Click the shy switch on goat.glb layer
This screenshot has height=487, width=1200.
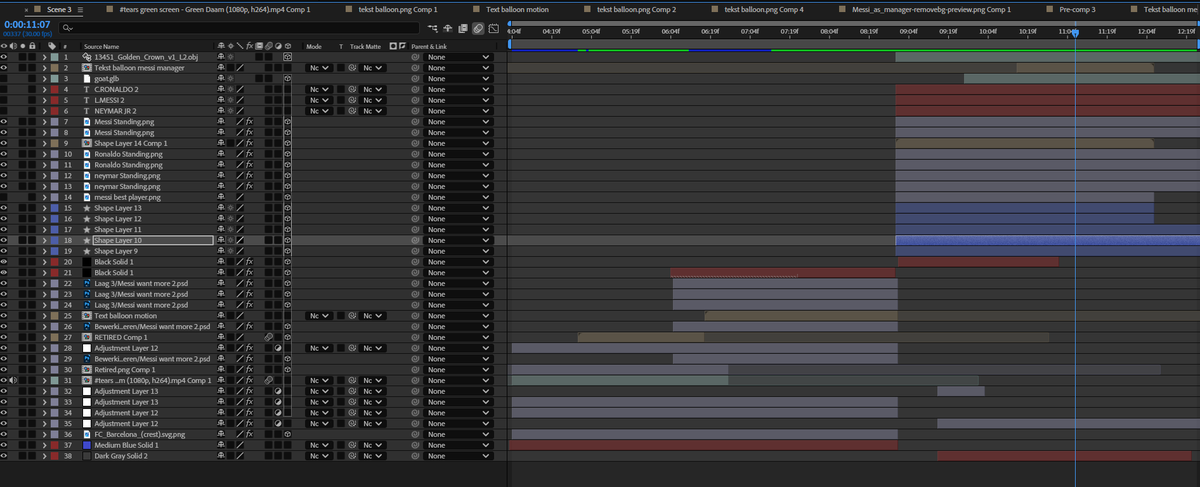(x=222, y=78)
